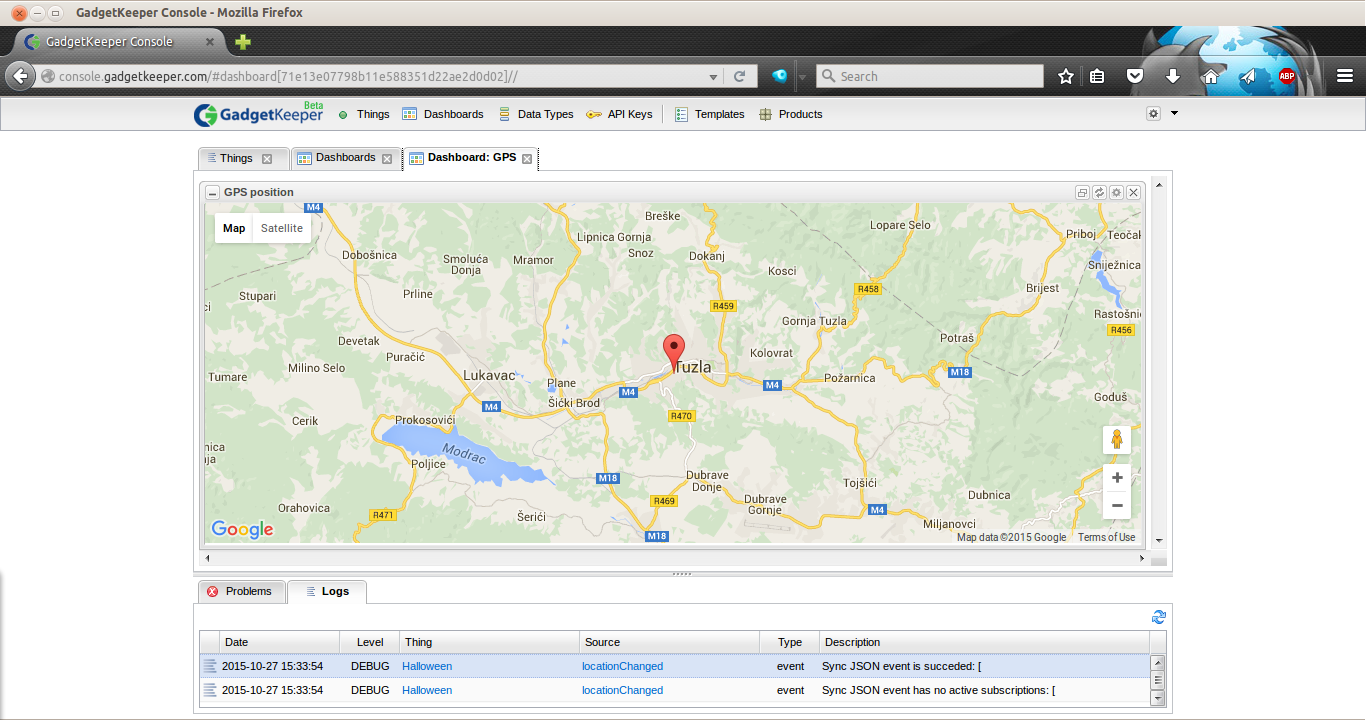The width and height of the screenshot is (1366, 720).
Task: Collapse the GPS position panel
Action: (213, 193)
